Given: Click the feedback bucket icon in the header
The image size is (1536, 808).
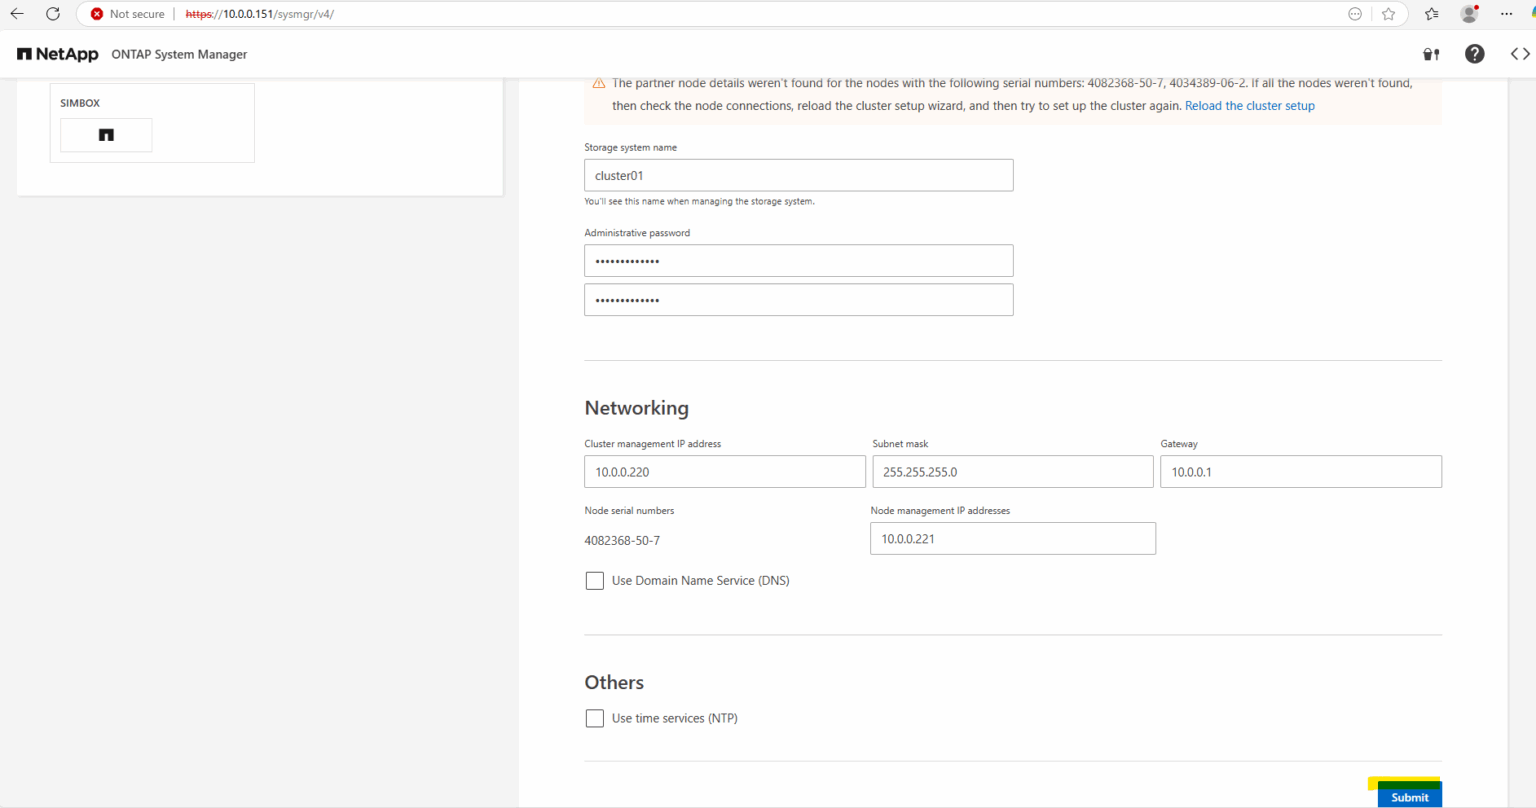Looking at the screenshot, I should click(x=1430, y=53).
